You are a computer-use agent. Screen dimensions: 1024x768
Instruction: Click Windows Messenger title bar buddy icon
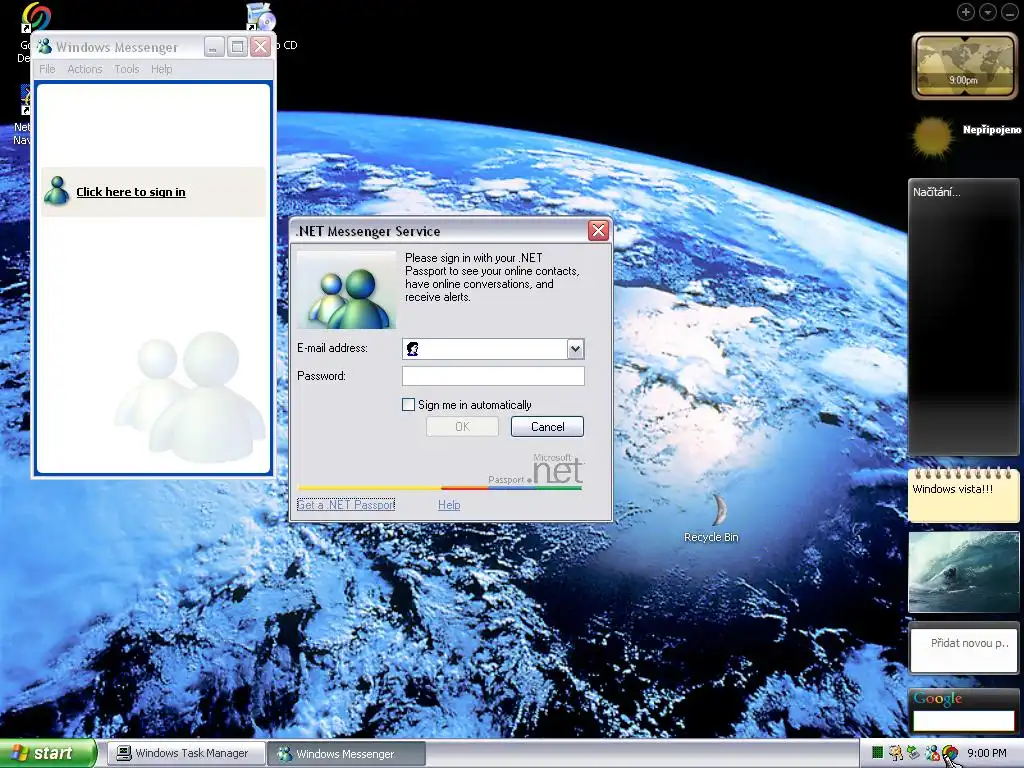point(44,47)
